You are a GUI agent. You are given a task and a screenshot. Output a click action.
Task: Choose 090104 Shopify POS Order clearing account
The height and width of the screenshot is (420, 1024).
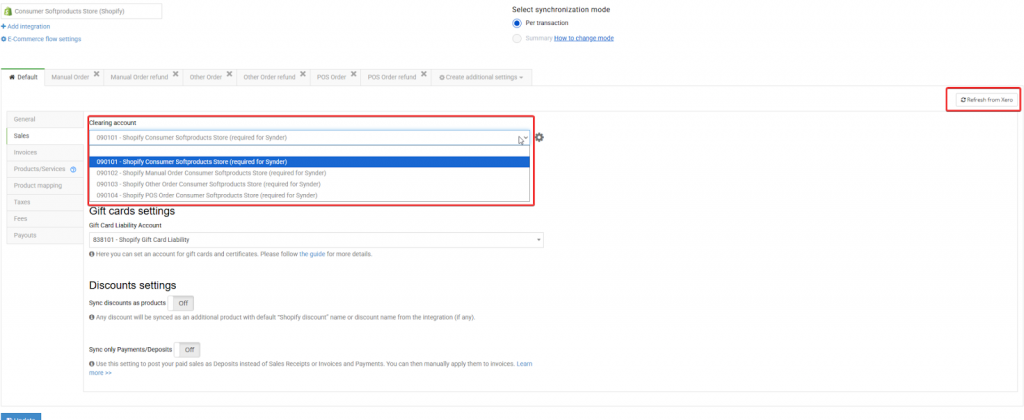[x=207, y=195]
